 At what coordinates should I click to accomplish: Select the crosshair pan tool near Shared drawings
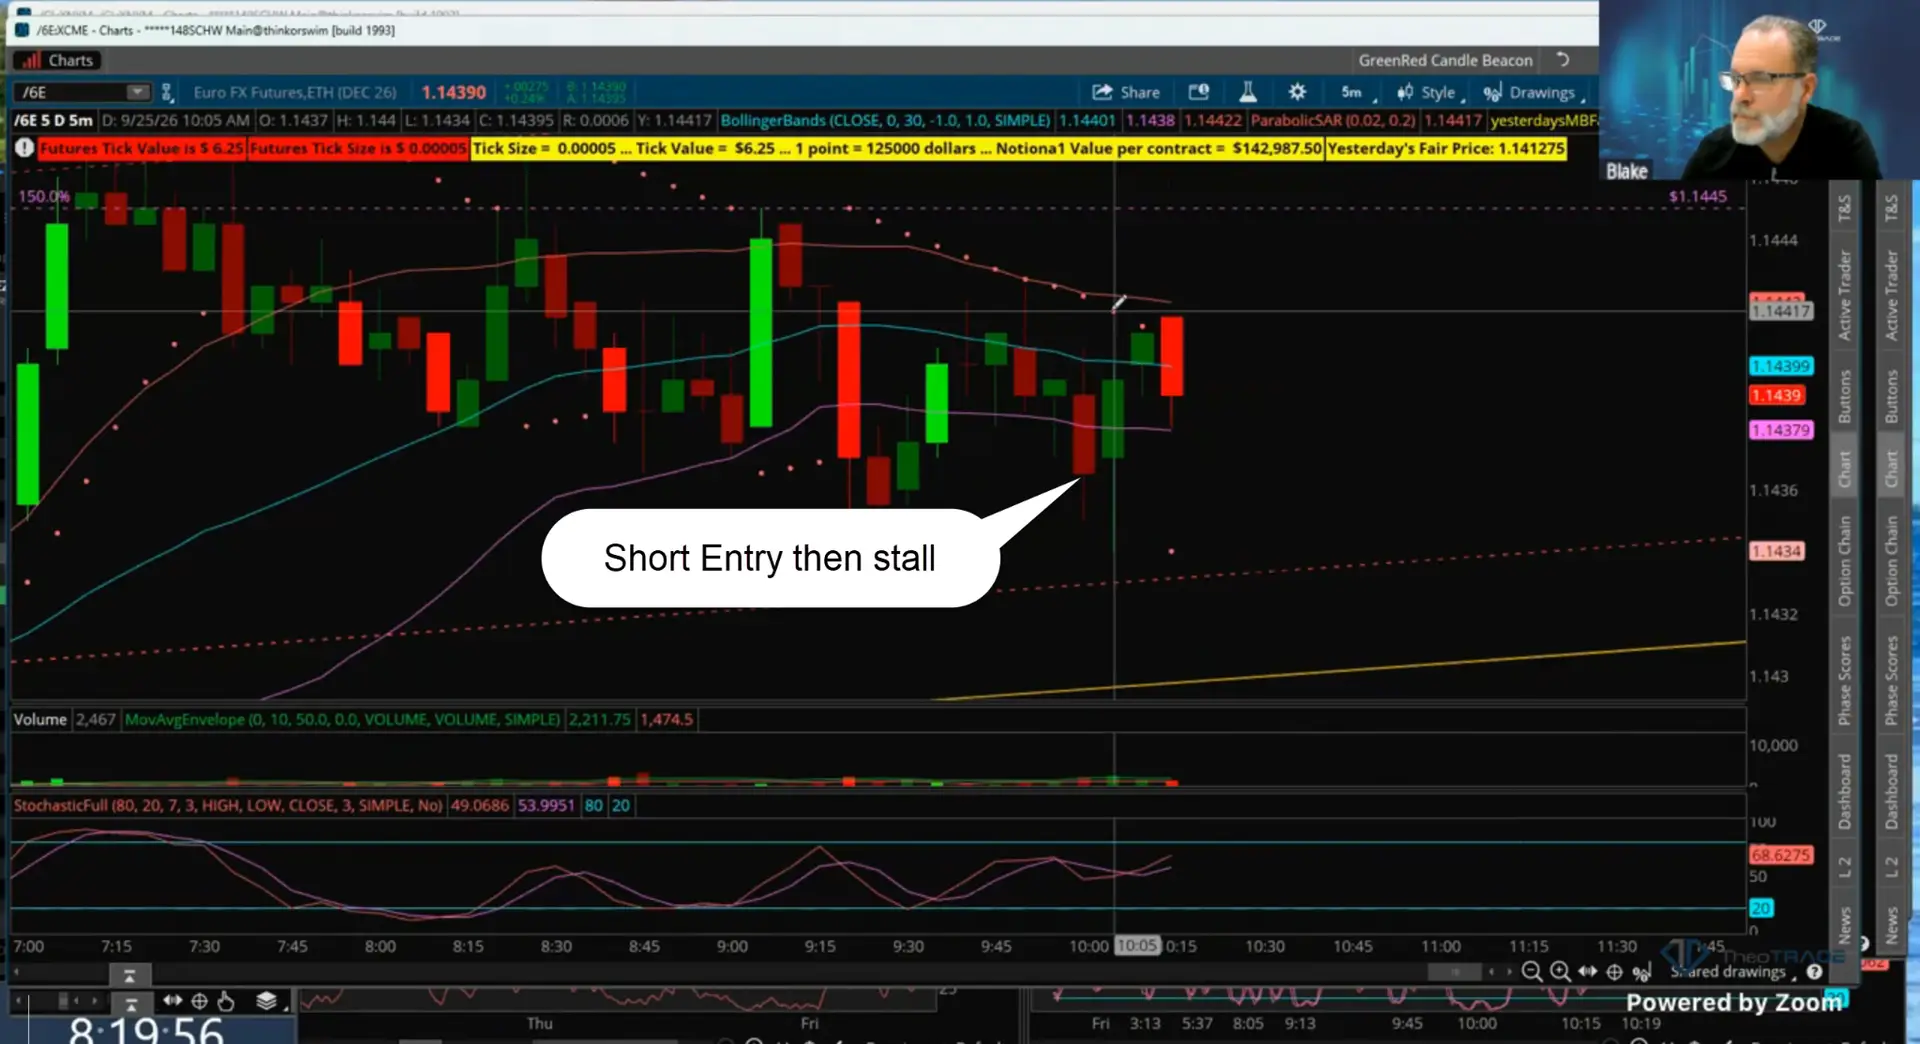pos(1614,972)
